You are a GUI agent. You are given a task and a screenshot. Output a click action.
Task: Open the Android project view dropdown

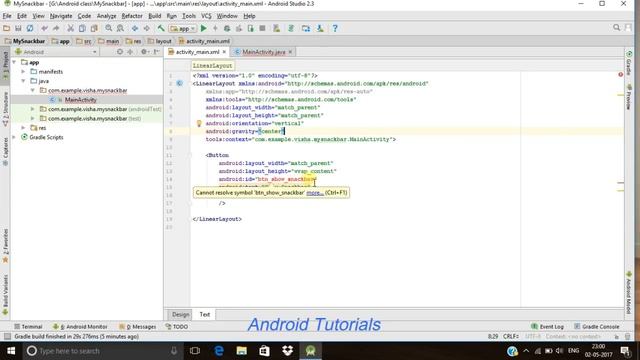56,52
